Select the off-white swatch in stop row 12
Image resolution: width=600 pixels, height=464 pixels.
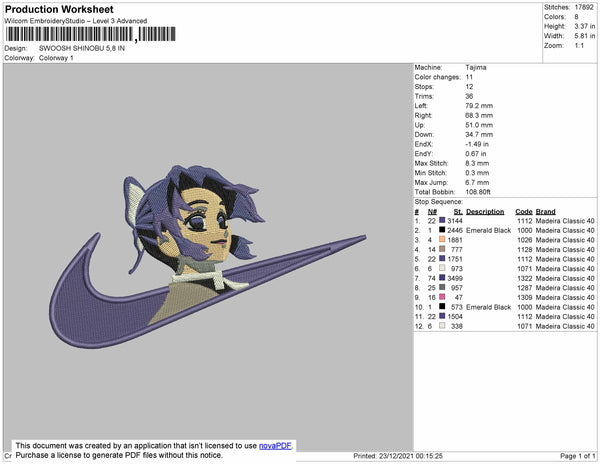[x=442, y=326]
